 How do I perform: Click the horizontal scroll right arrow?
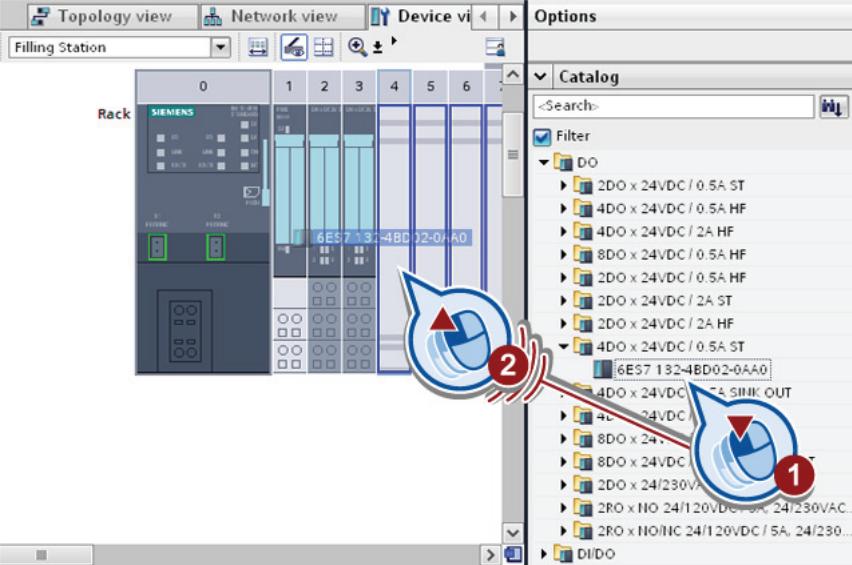490,555
